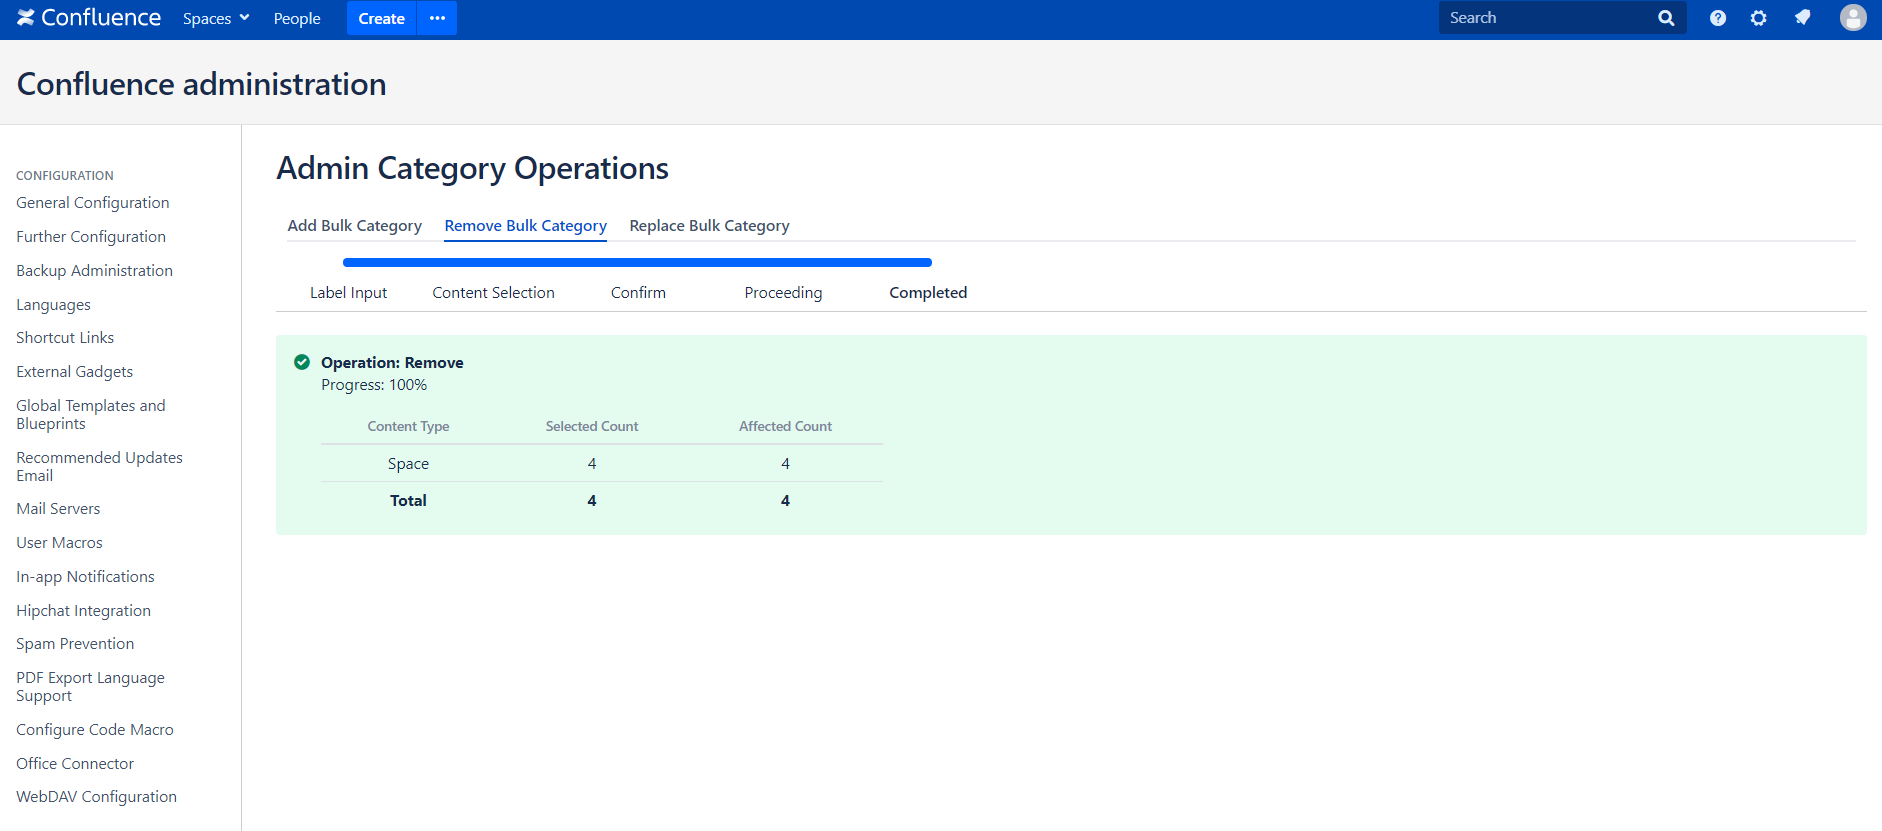Open Further Configuration link
The height and width of the screenshot is (831, 1882).
(91, 237)
